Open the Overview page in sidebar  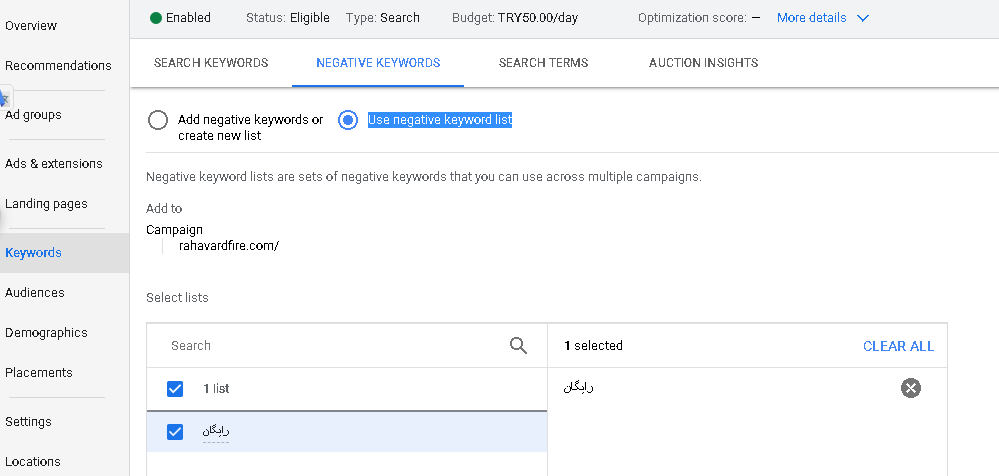pyautogui.click(x=31, y=25)
